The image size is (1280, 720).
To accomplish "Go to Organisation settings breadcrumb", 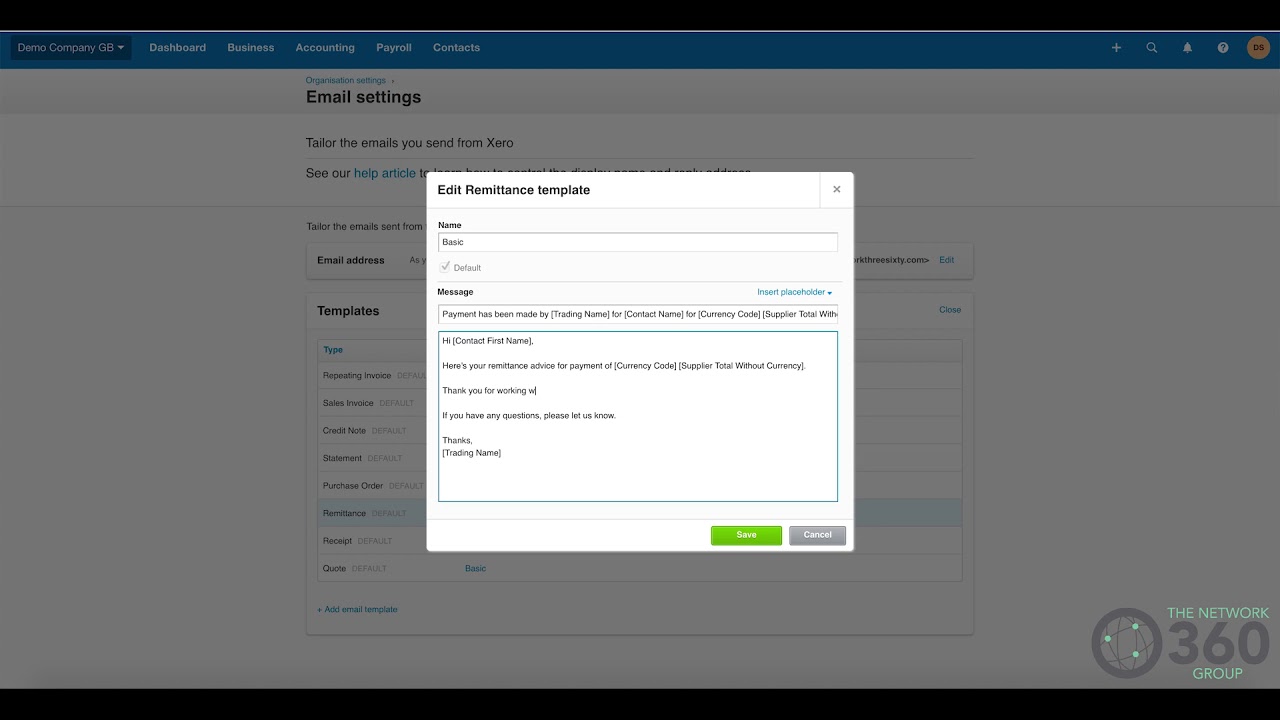I will point(345,80).
